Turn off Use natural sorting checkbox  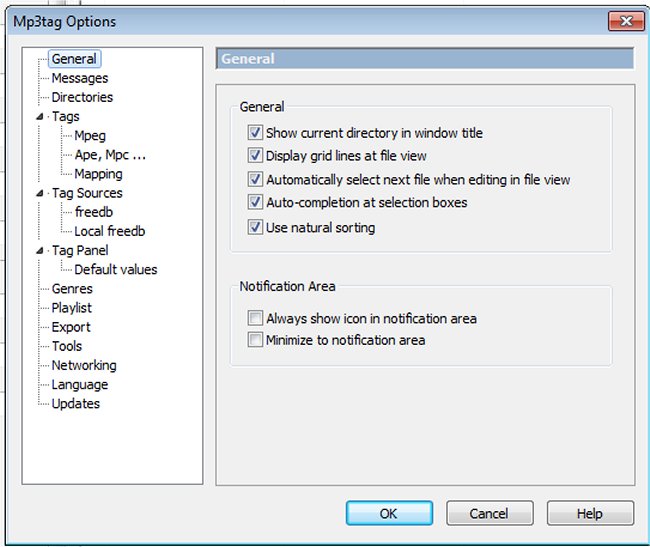[x=257, y=228]
